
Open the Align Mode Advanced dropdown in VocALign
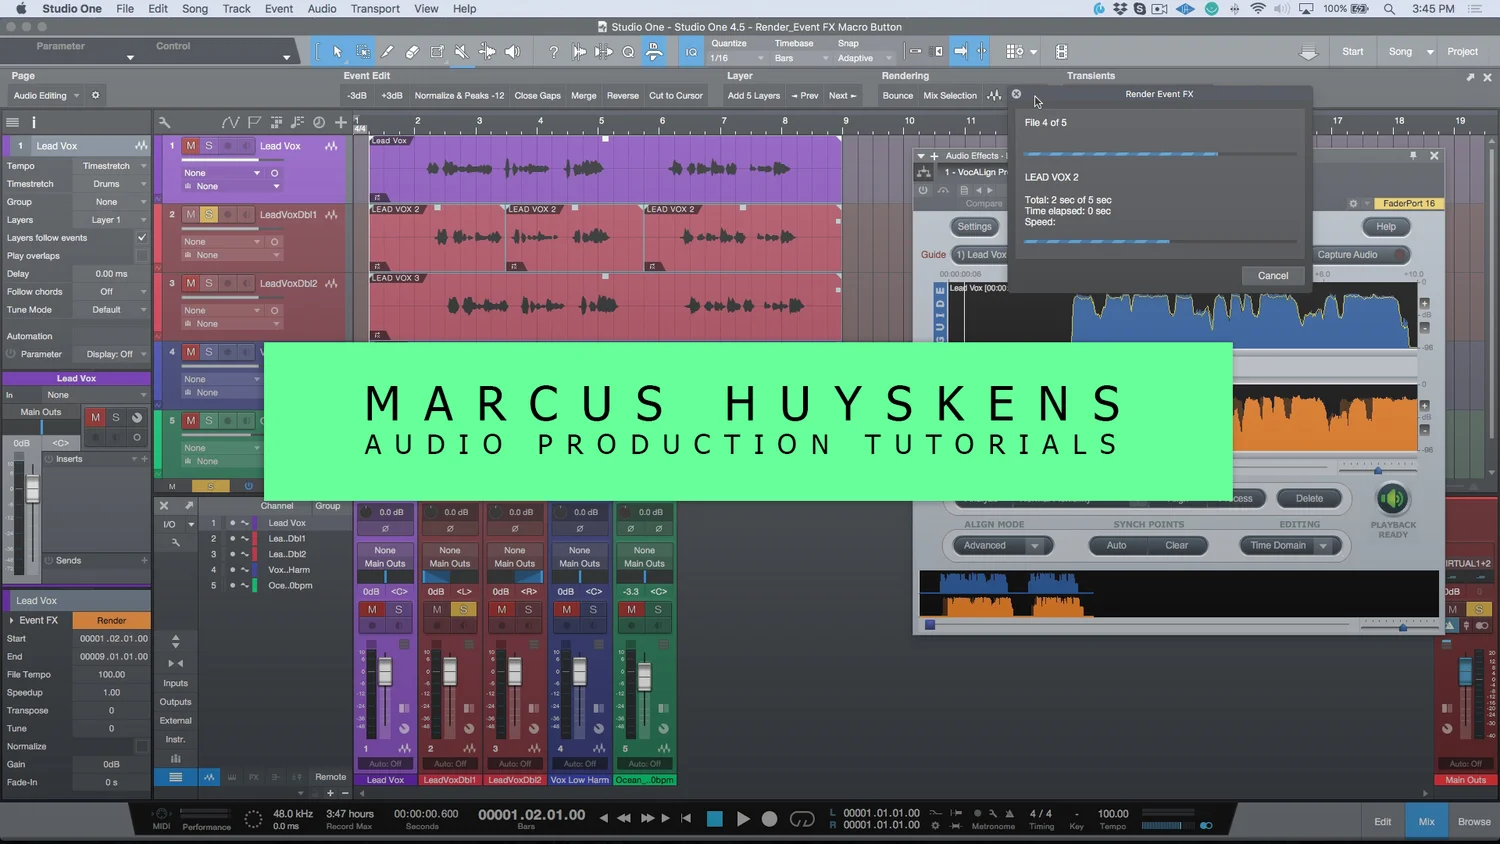[x=1000, y=545]
